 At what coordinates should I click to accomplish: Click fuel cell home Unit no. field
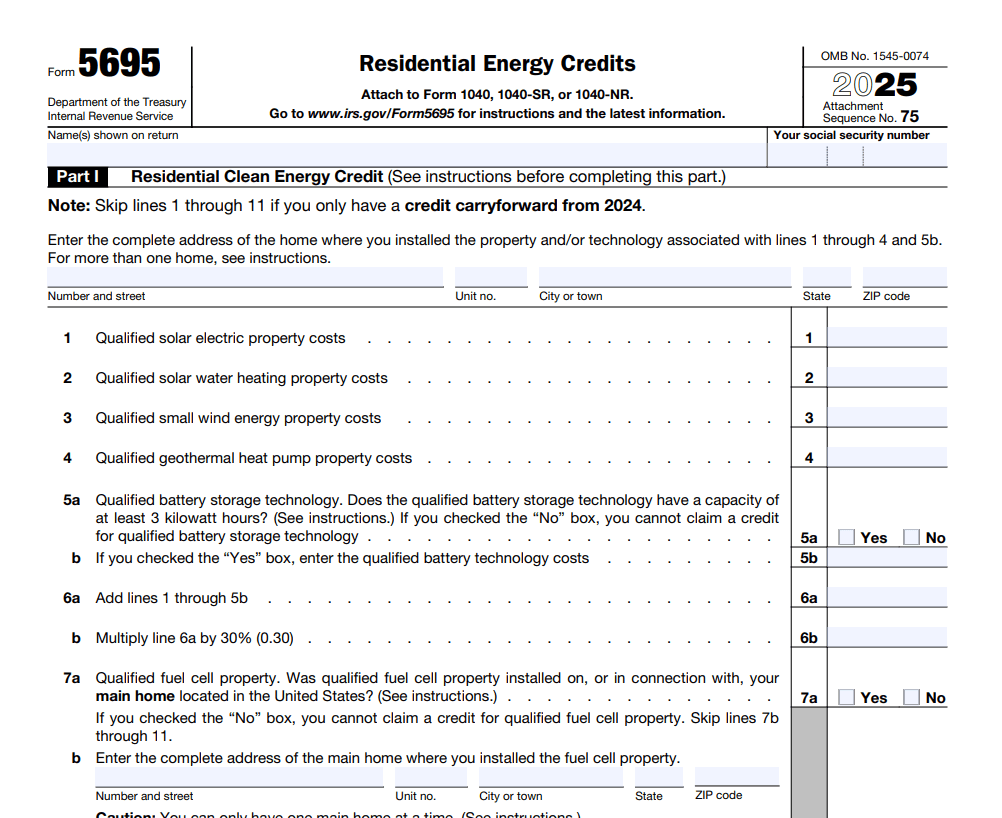[431, 776]
